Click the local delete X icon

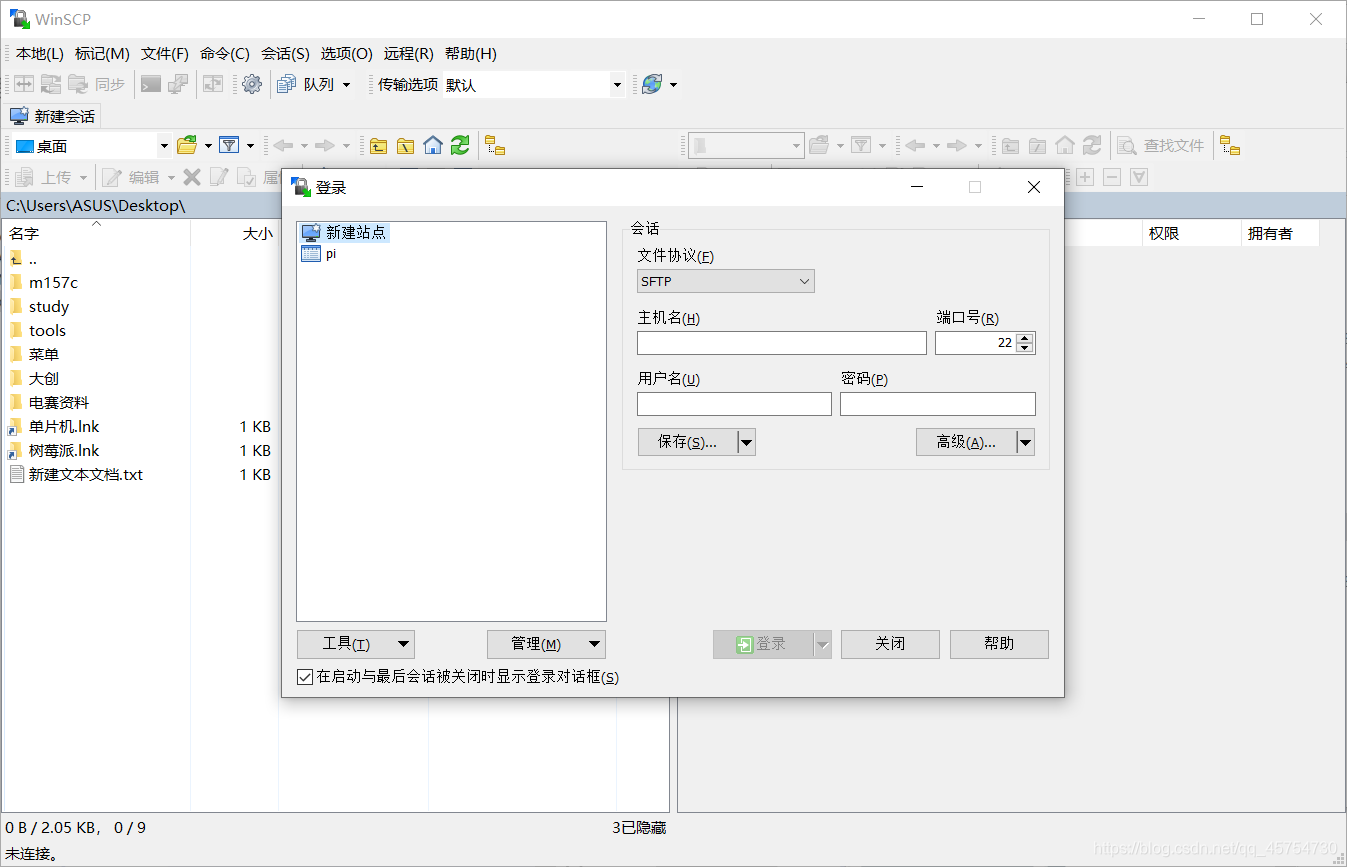point(192,177)
